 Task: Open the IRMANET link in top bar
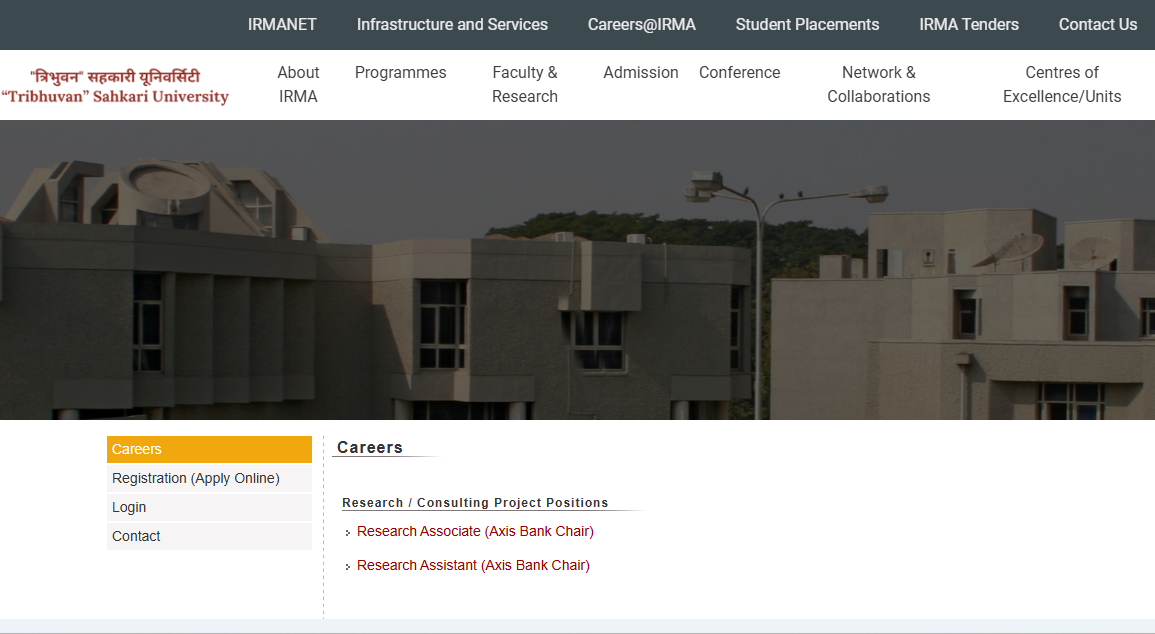(282, 25)
